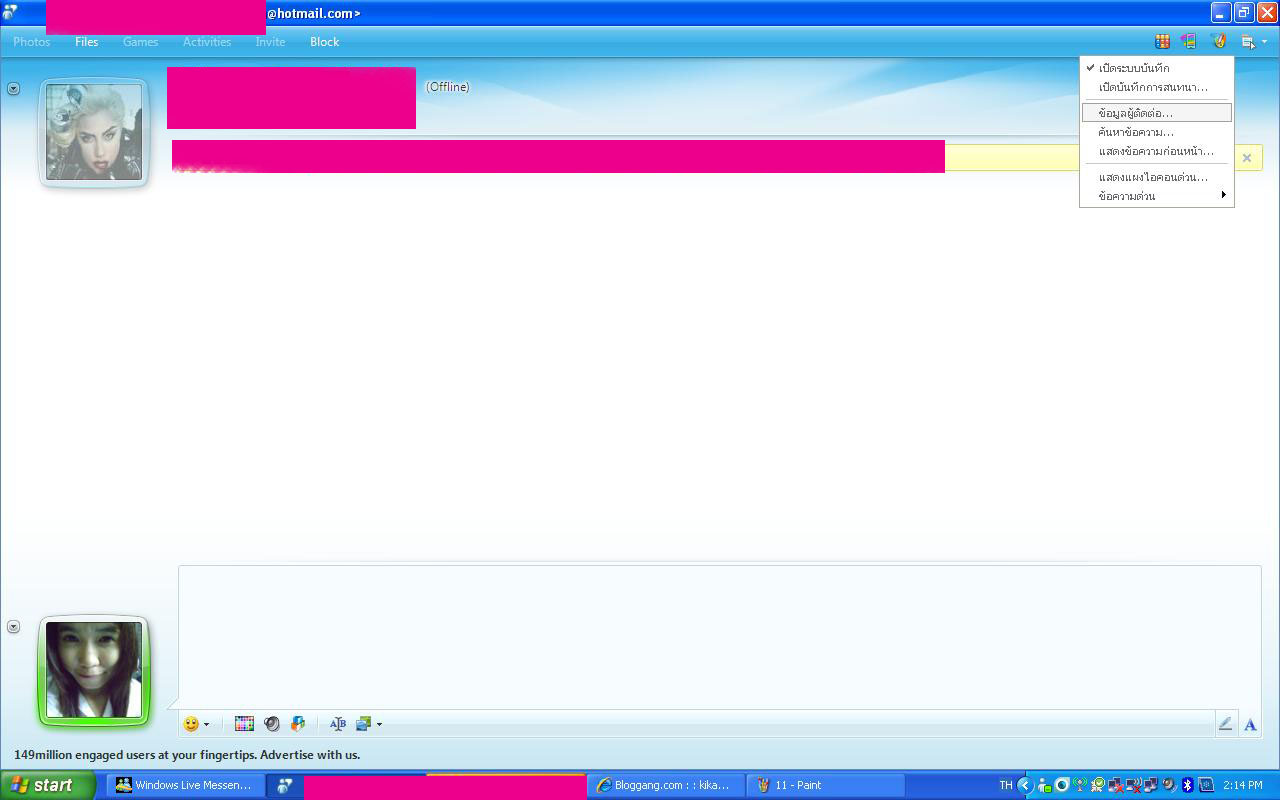Screen dimensions: 1280x800
Task: Click the Block menu item
Action: coord(324,42)
